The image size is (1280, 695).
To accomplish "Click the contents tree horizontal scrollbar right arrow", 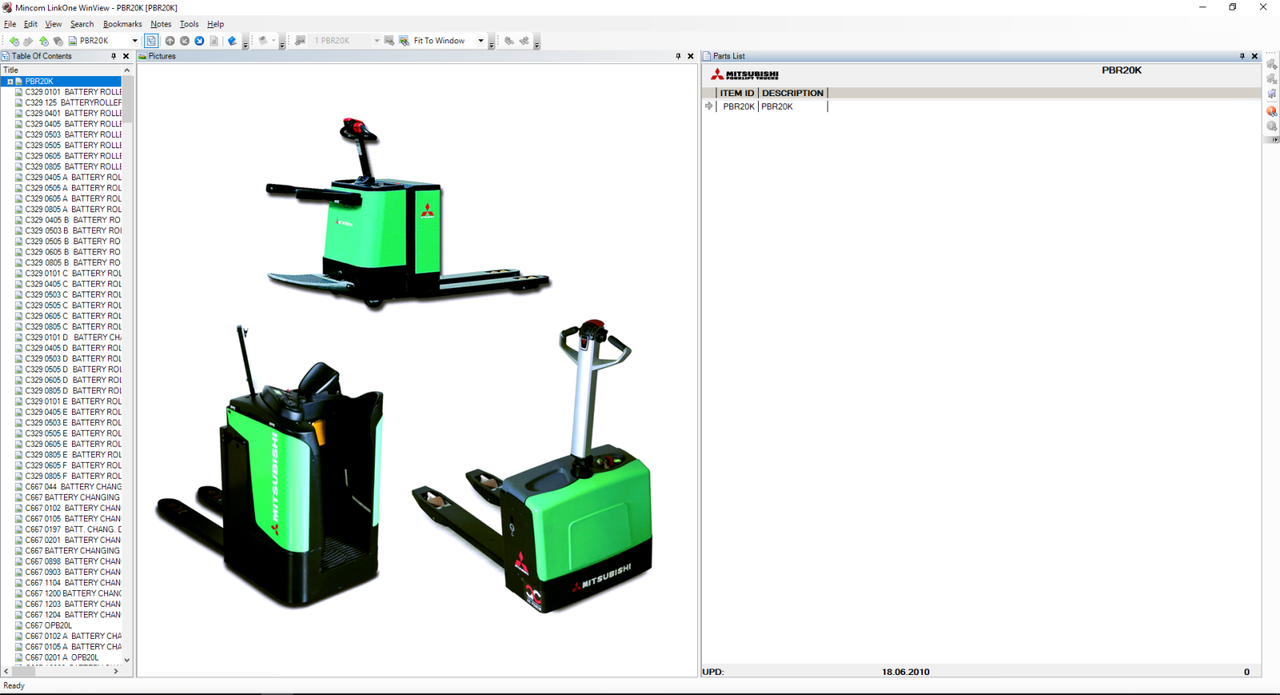I will (116, 671).
